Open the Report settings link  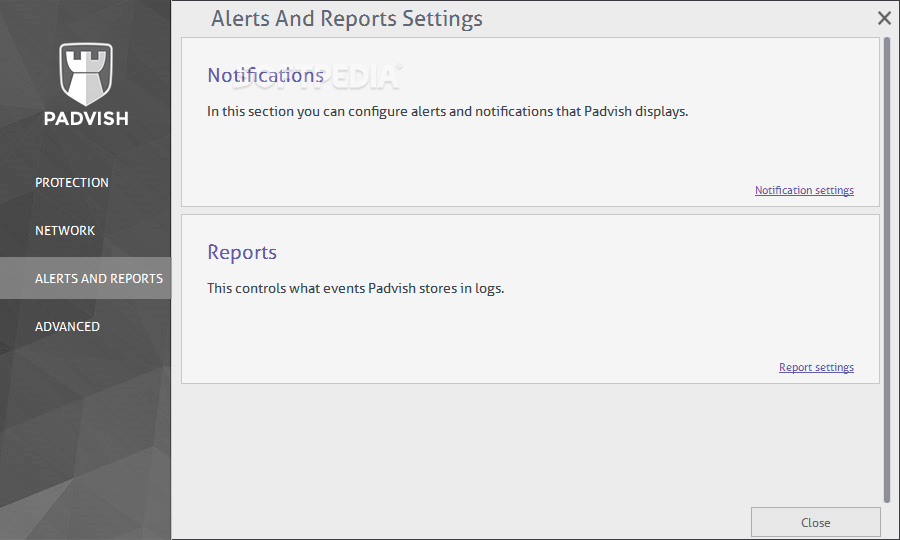coord(816,367)
